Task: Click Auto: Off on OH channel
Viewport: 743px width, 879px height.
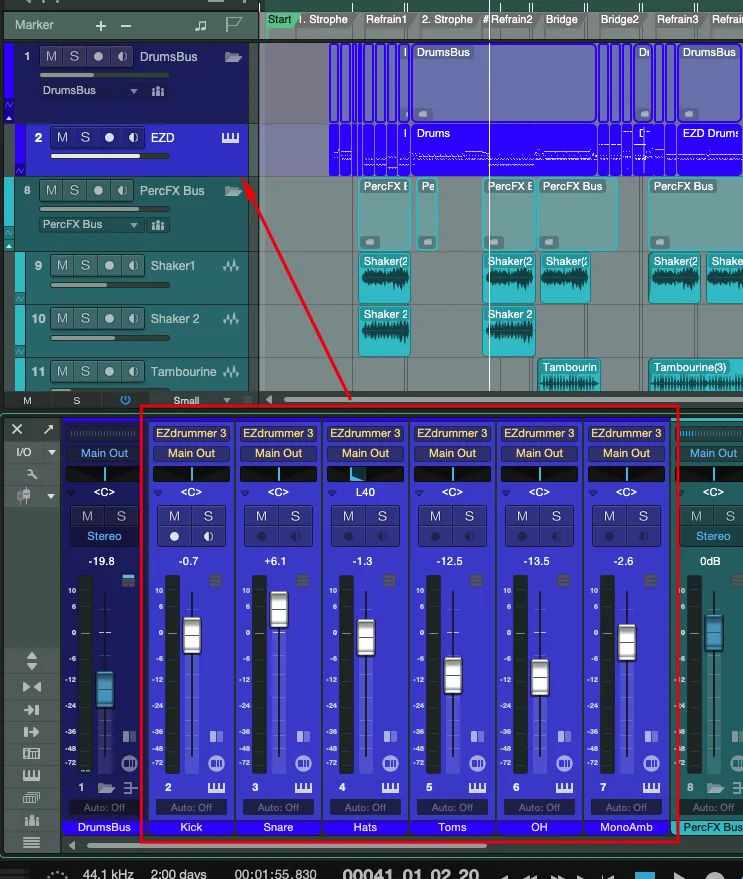Action: 539,808
